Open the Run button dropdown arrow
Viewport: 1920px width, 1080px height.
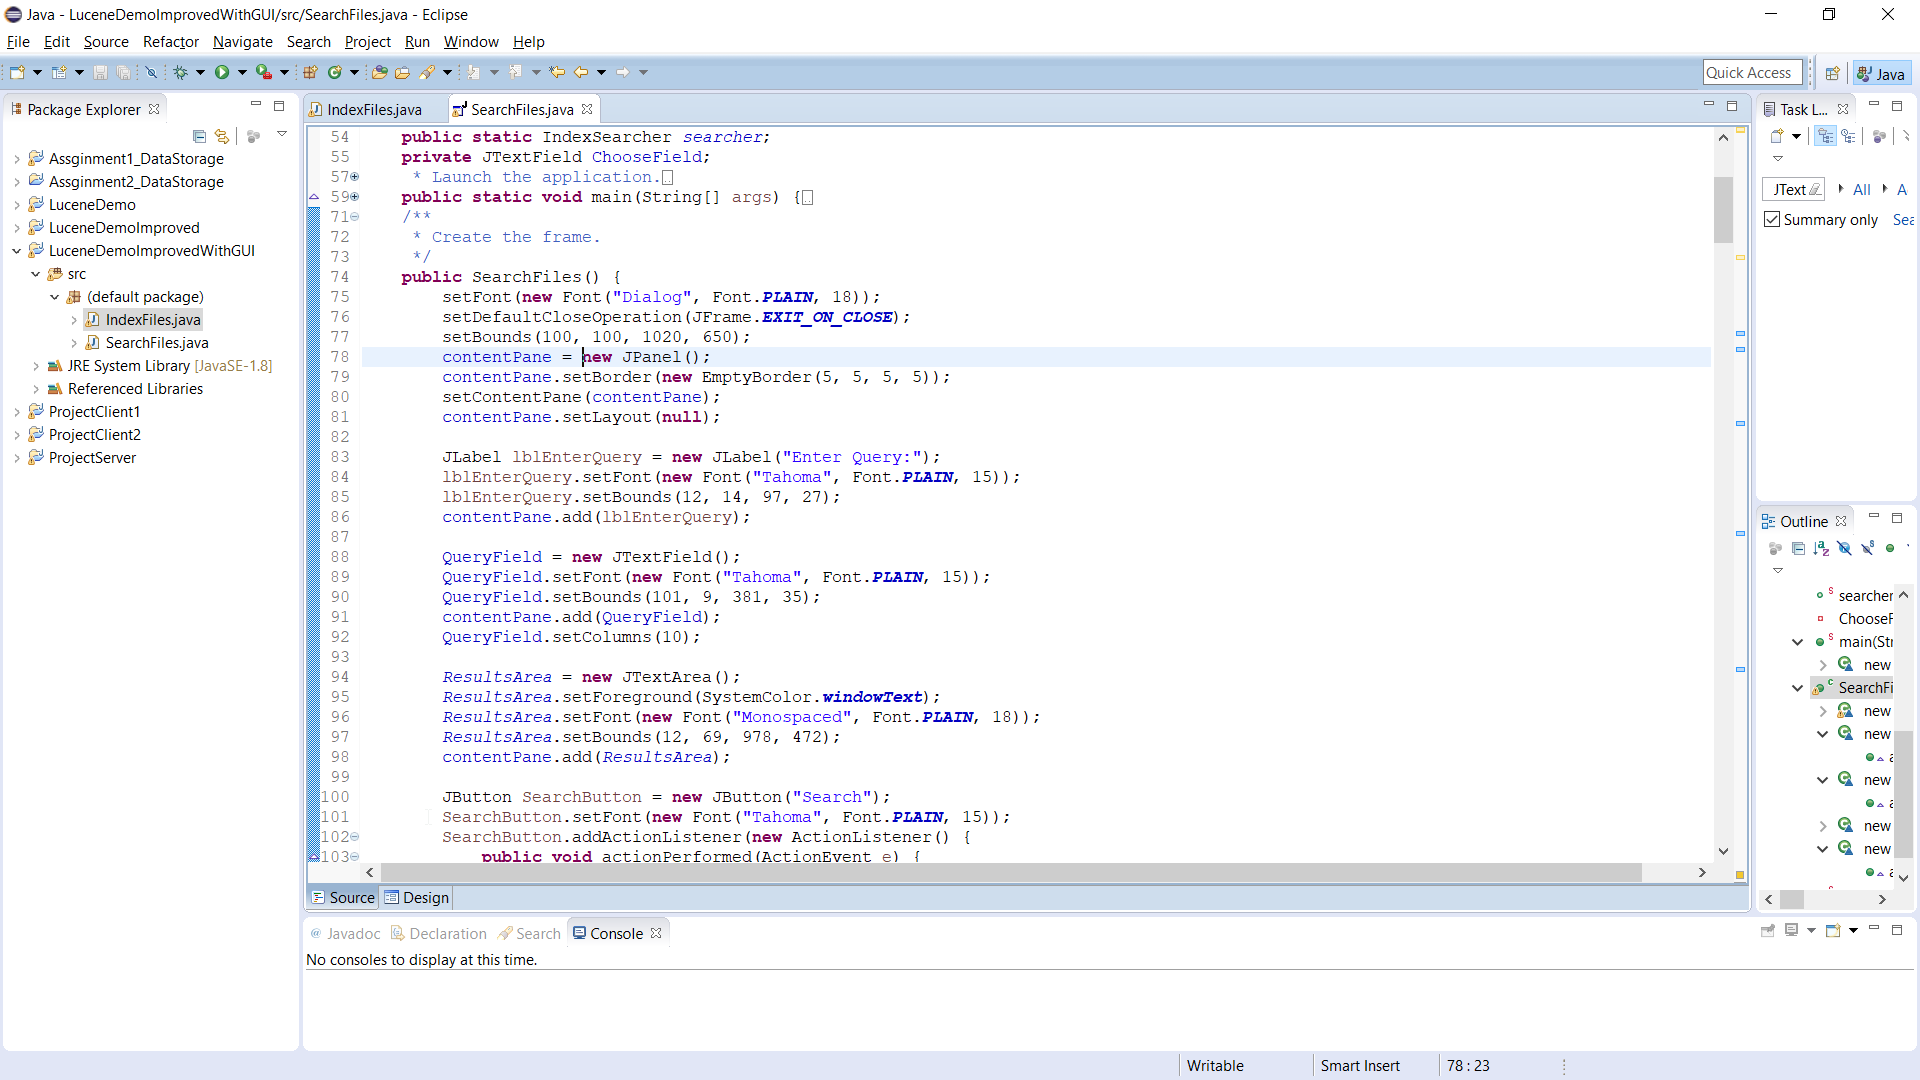[x=241, y=72]
